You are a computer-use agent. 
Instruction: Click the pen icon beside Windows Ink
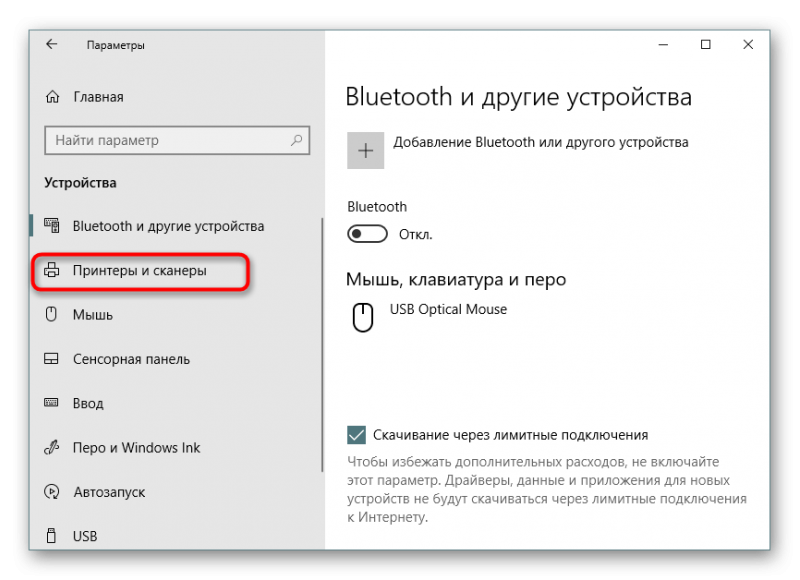52,447
